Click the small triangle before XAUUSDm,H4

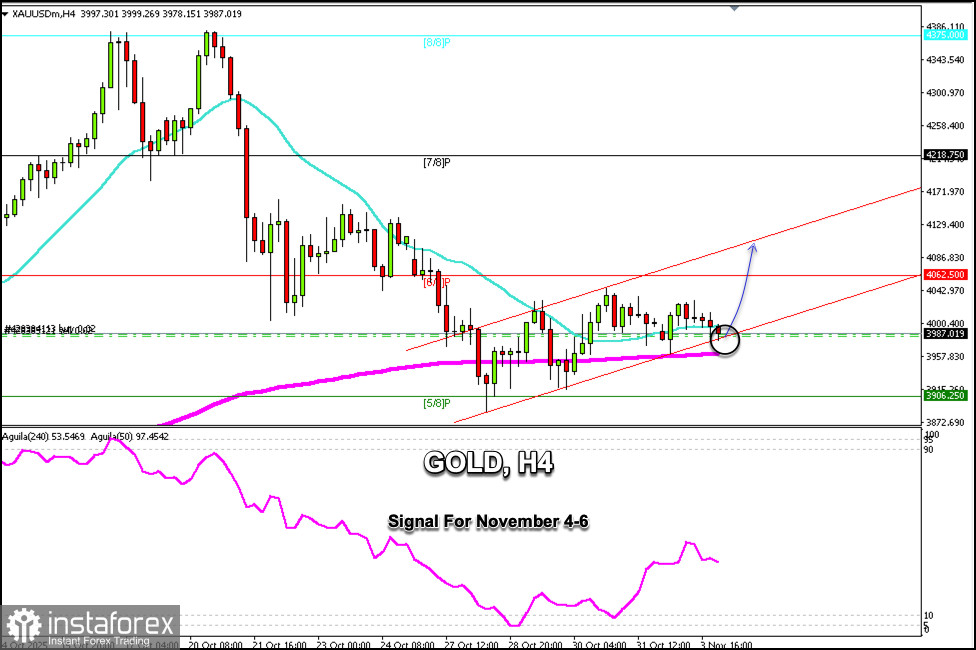point(5,14)
